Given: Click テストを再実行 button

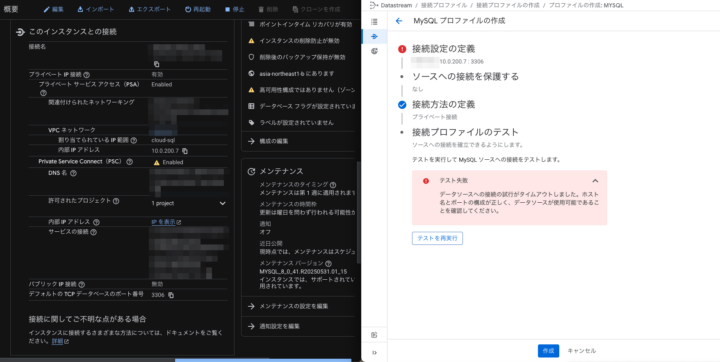Looking at the screenshot, I should 437,238.
